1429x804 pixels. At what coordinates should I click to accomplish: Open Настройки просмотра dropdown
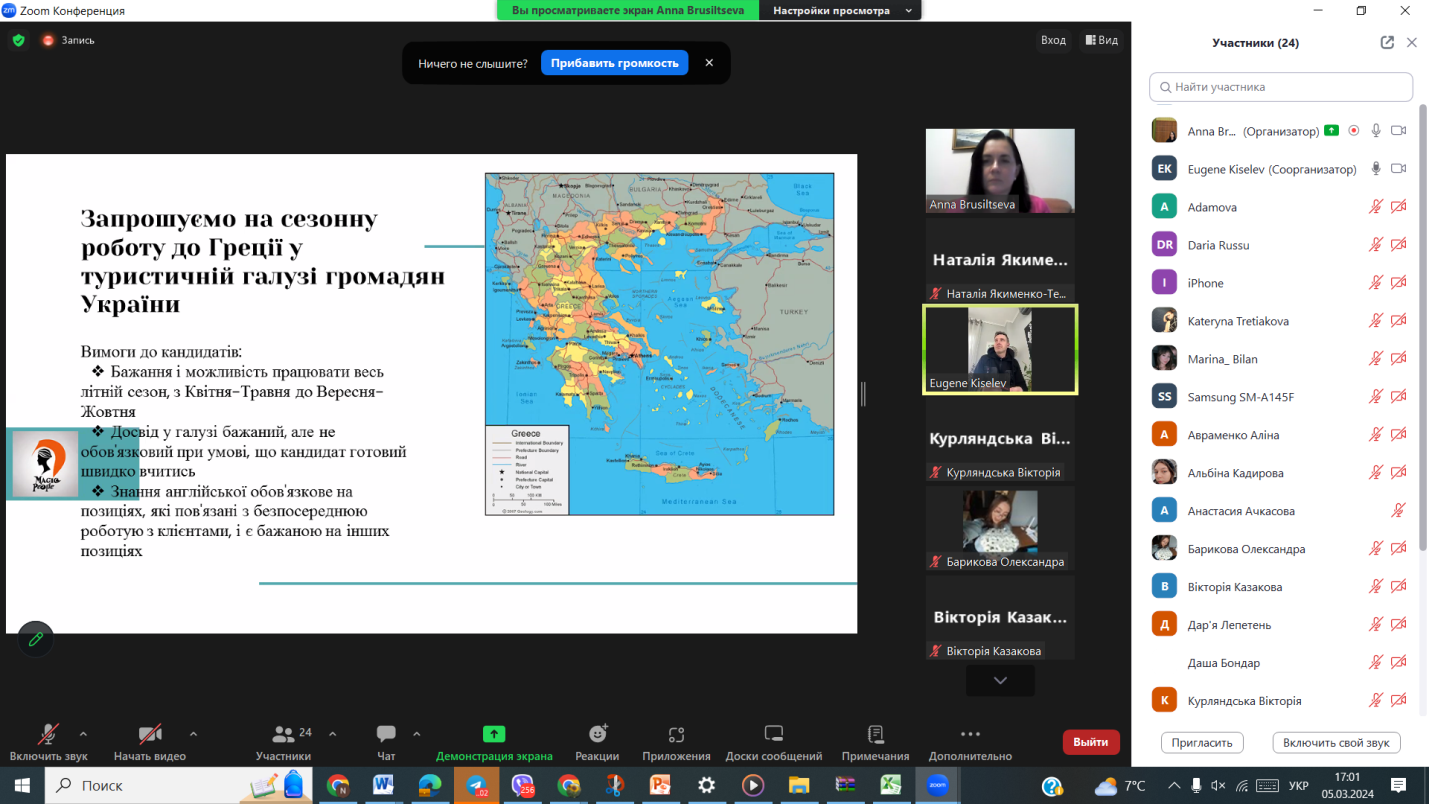pyautogui.click(x=840, y=10)
